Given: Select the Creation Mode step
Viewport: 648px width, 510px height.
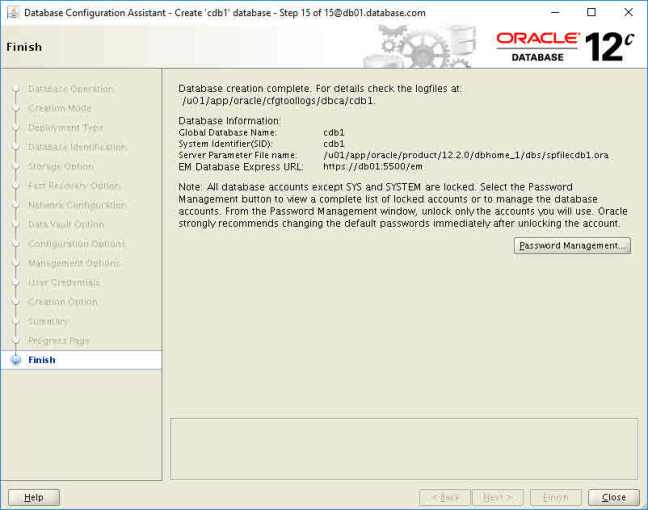Looking at the screenshot, I should [60, 108].
